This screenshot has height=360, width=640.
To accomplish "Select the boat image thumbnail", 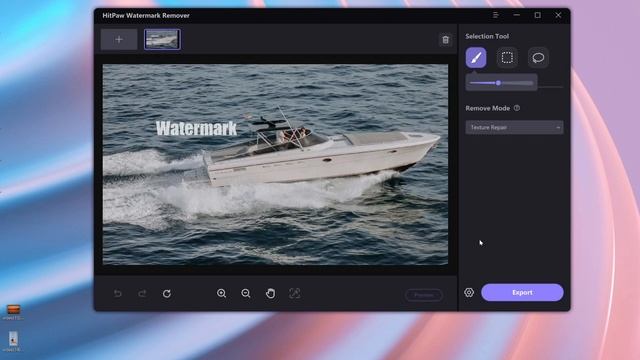I will coord(162,40).
